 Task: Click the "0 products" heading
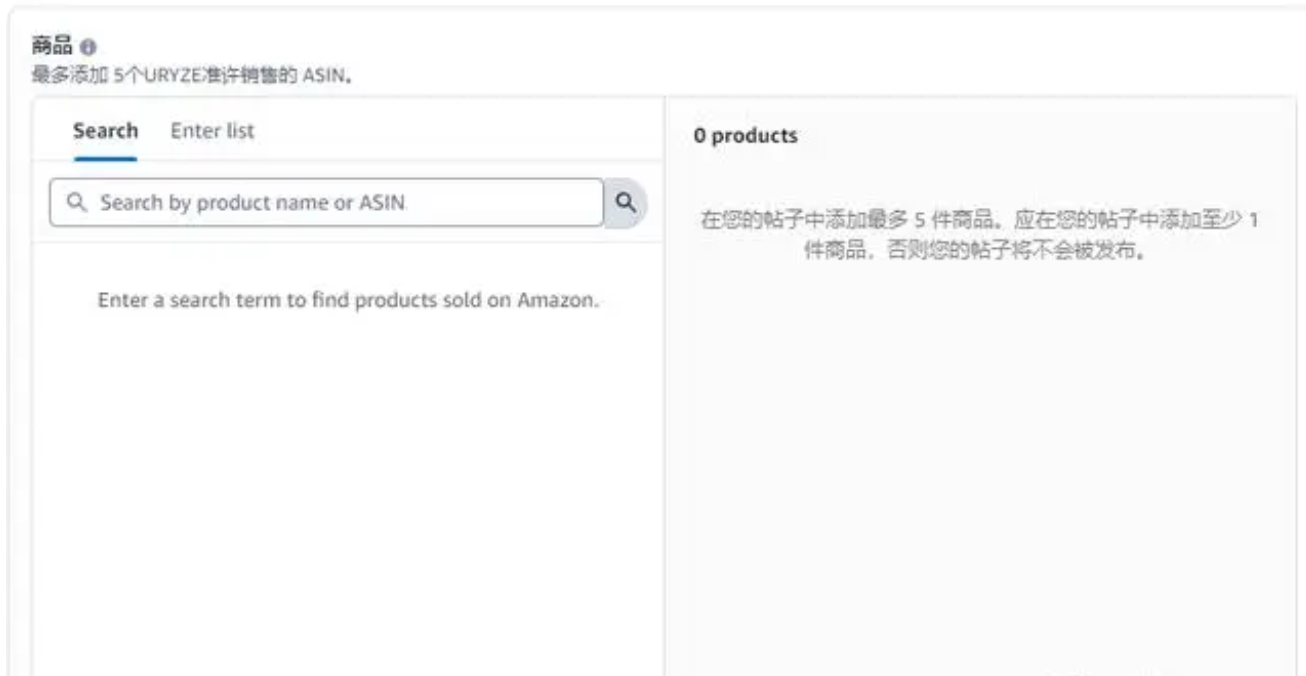745,136
